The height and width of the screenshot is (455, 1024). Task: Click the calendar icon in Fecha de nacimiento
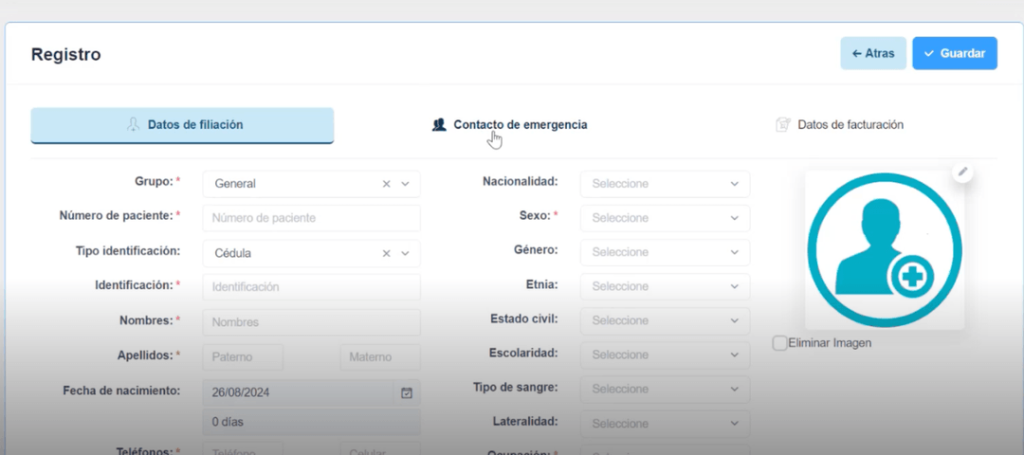coord(406,393)
